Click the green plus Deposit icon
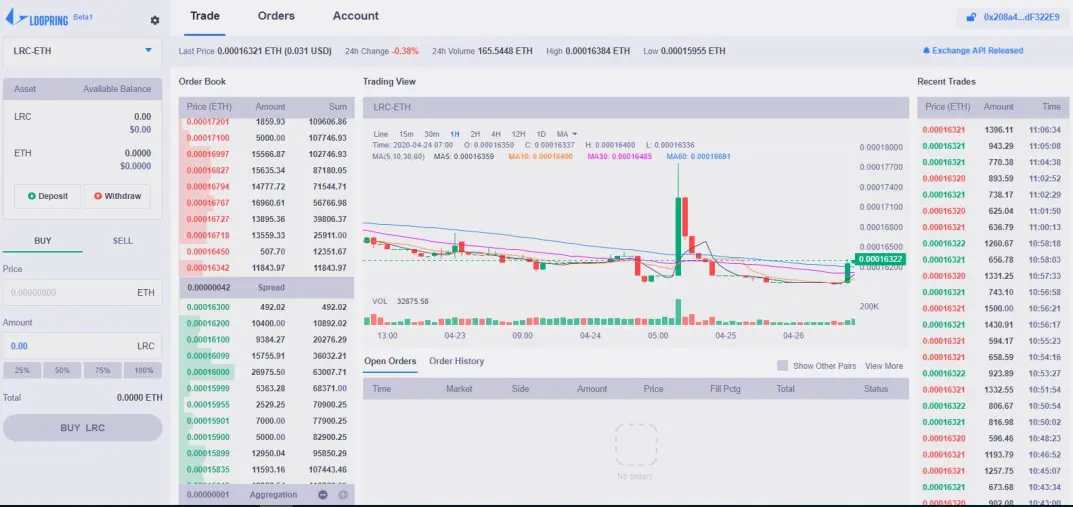The width and height of the screenshot is (1073, 507). click(31, 196)
